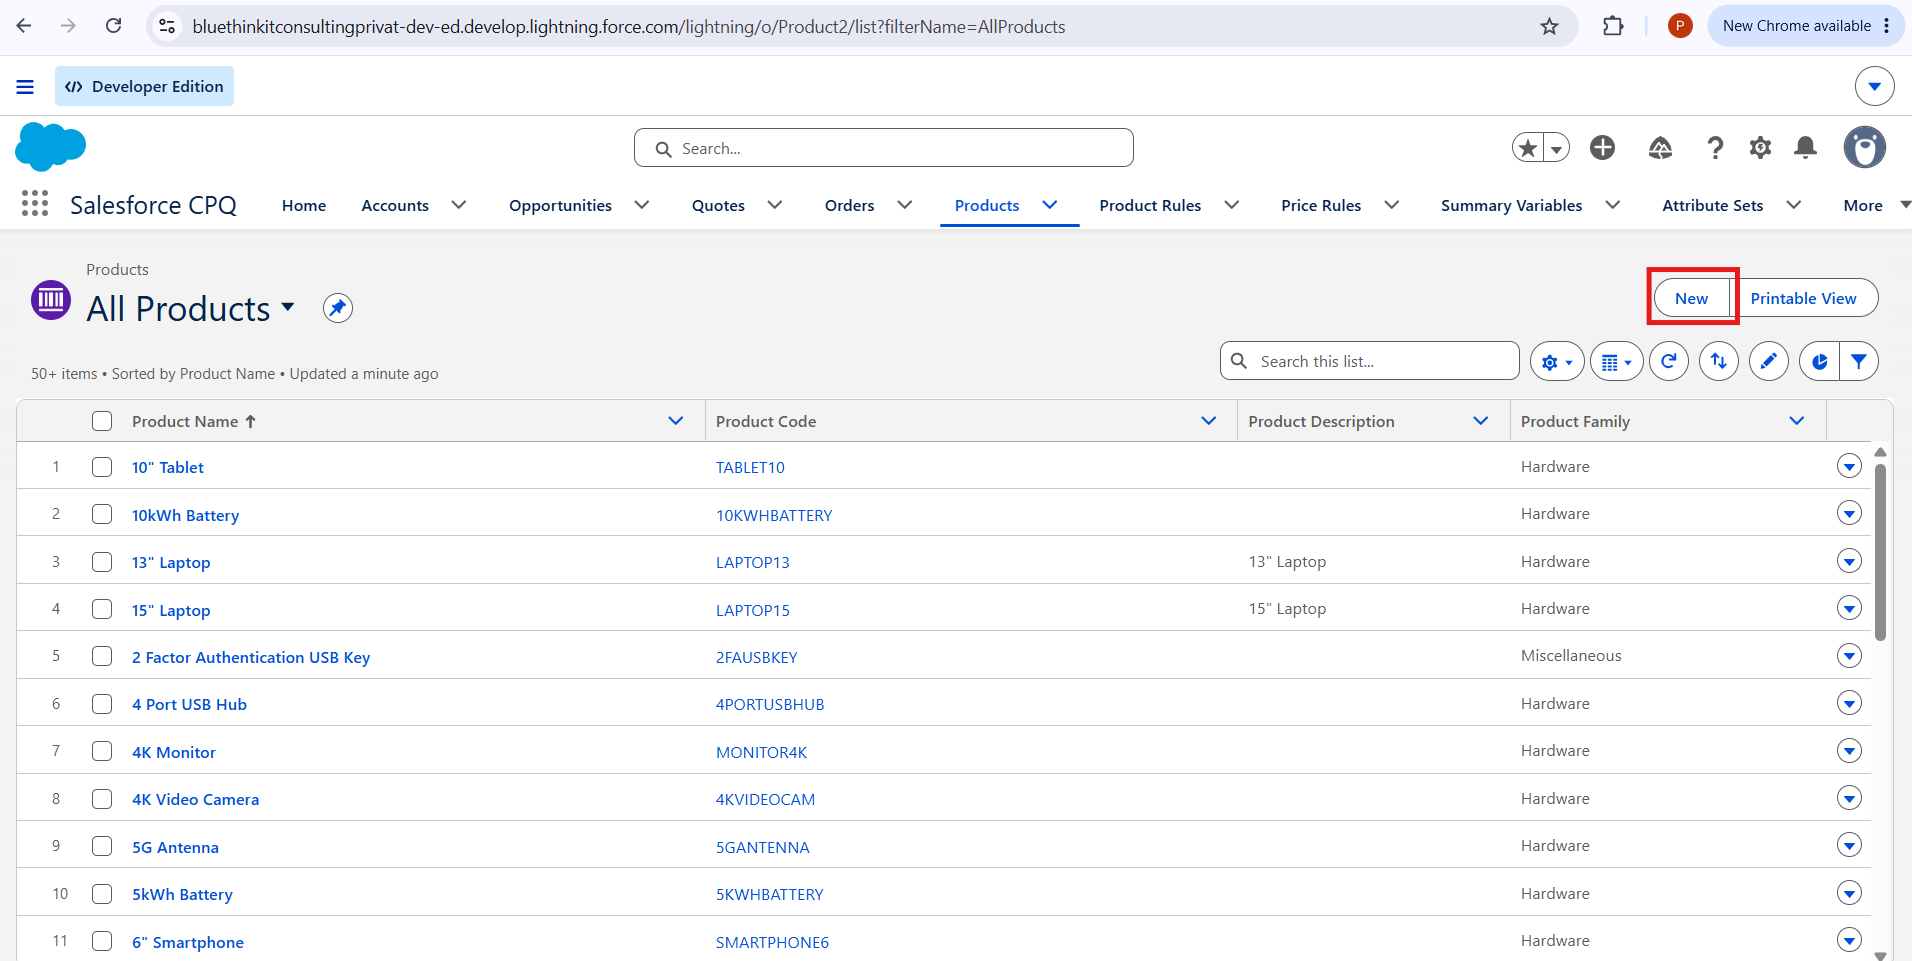Check the 13" Laptop row checkbox
Screen dimensions: 1912x961
tap(102, 562)
